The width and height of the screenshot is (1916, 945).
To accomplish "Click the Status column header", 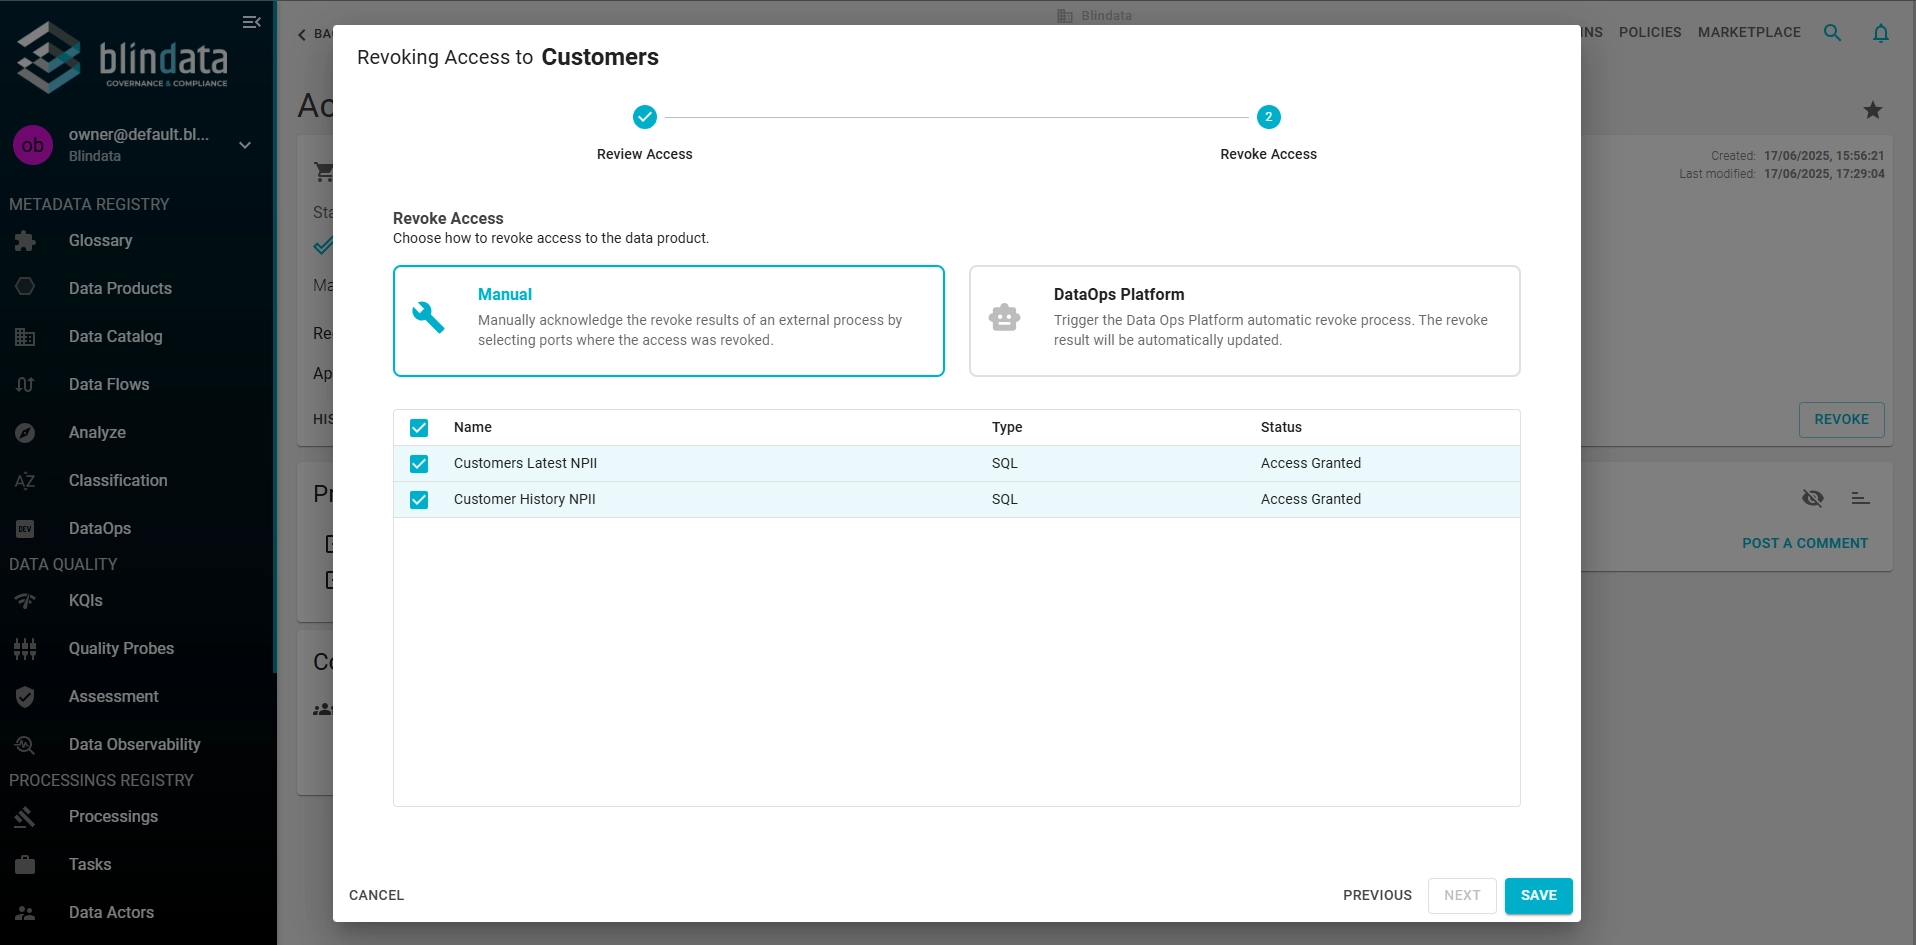I will tap(1281, 427).
